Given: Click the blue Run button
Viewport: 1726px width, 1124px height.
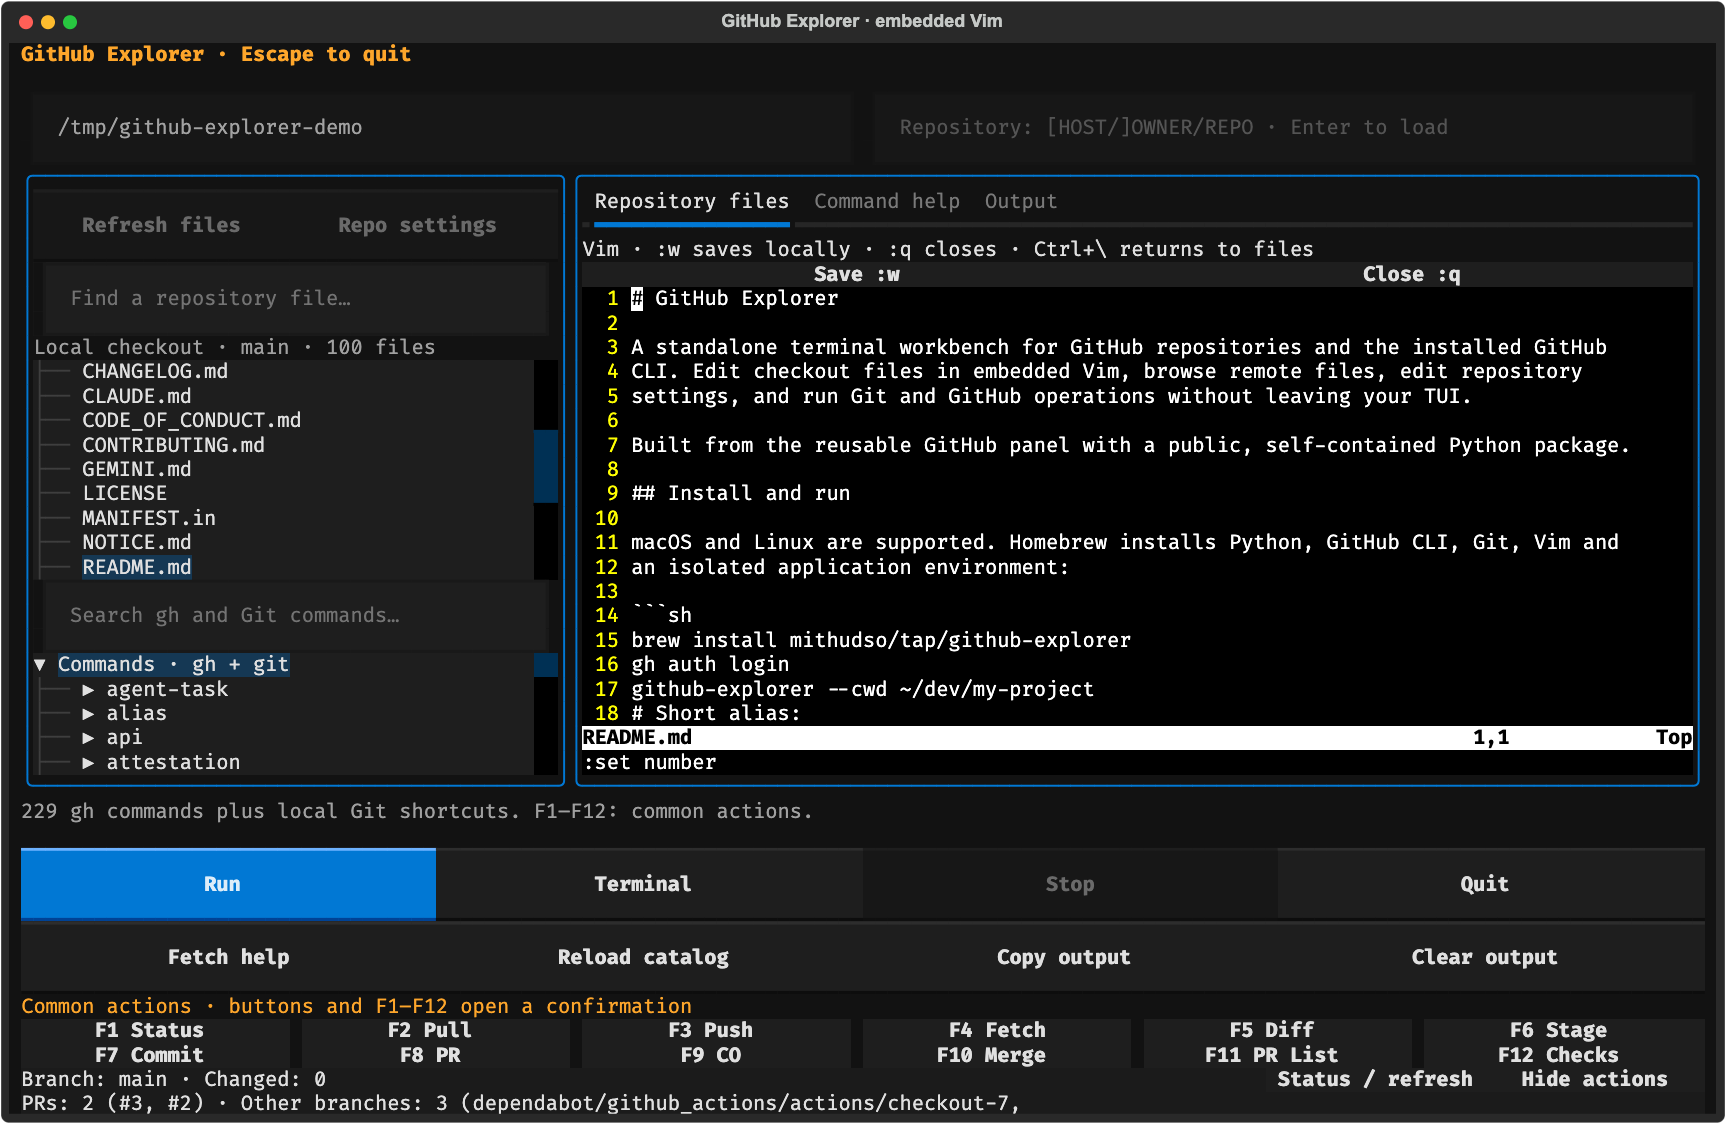Looking at the screenshot, I should tap(228, 884).
